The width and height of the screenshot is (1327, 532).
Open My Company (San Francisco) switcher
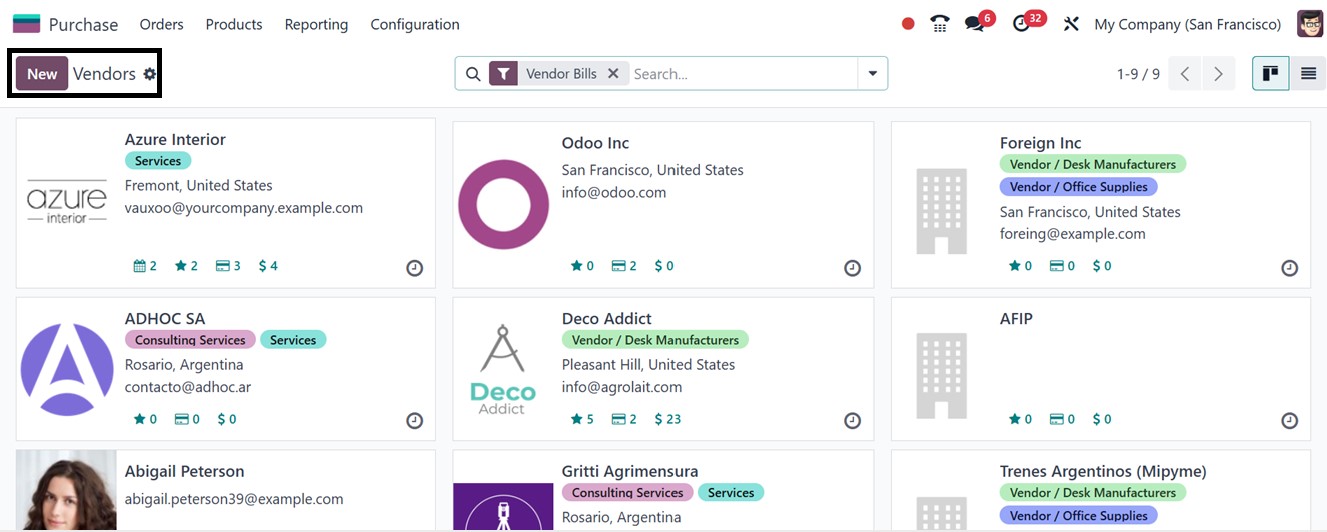(1187, 24)
